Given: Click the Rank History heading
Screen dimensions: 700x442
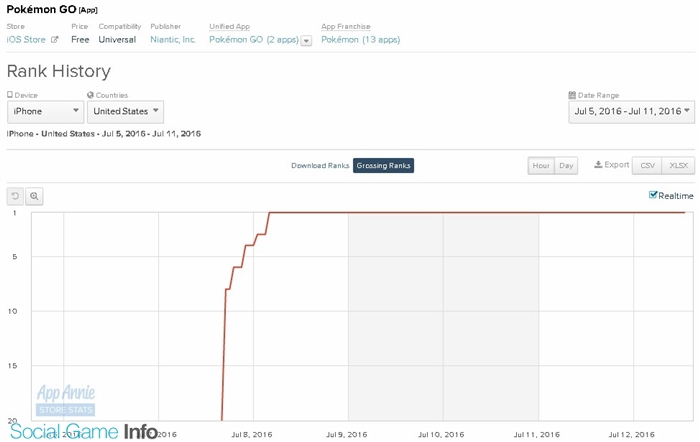Looking at the screenshot, I should click(x=59, y=71).
